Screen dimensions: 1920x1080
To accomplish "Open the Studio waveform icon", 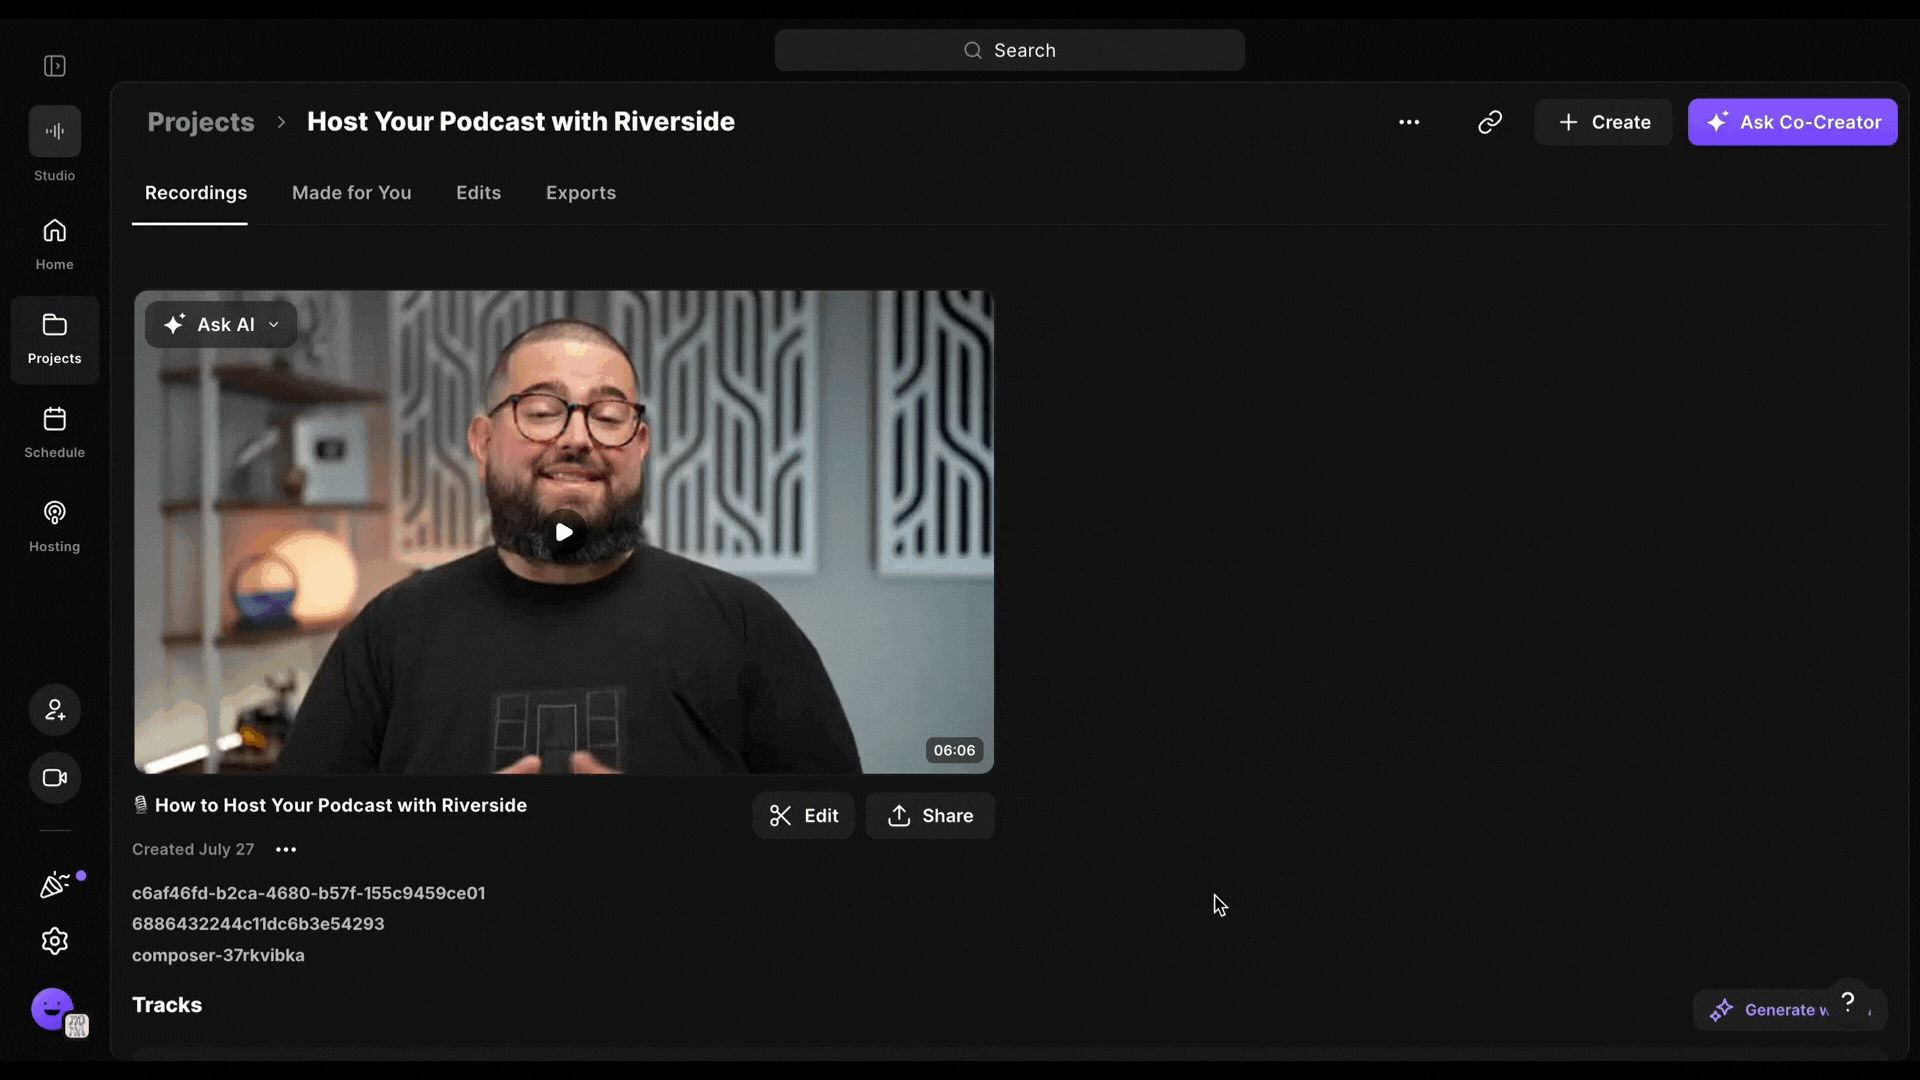I will click(x=55, y=131).
